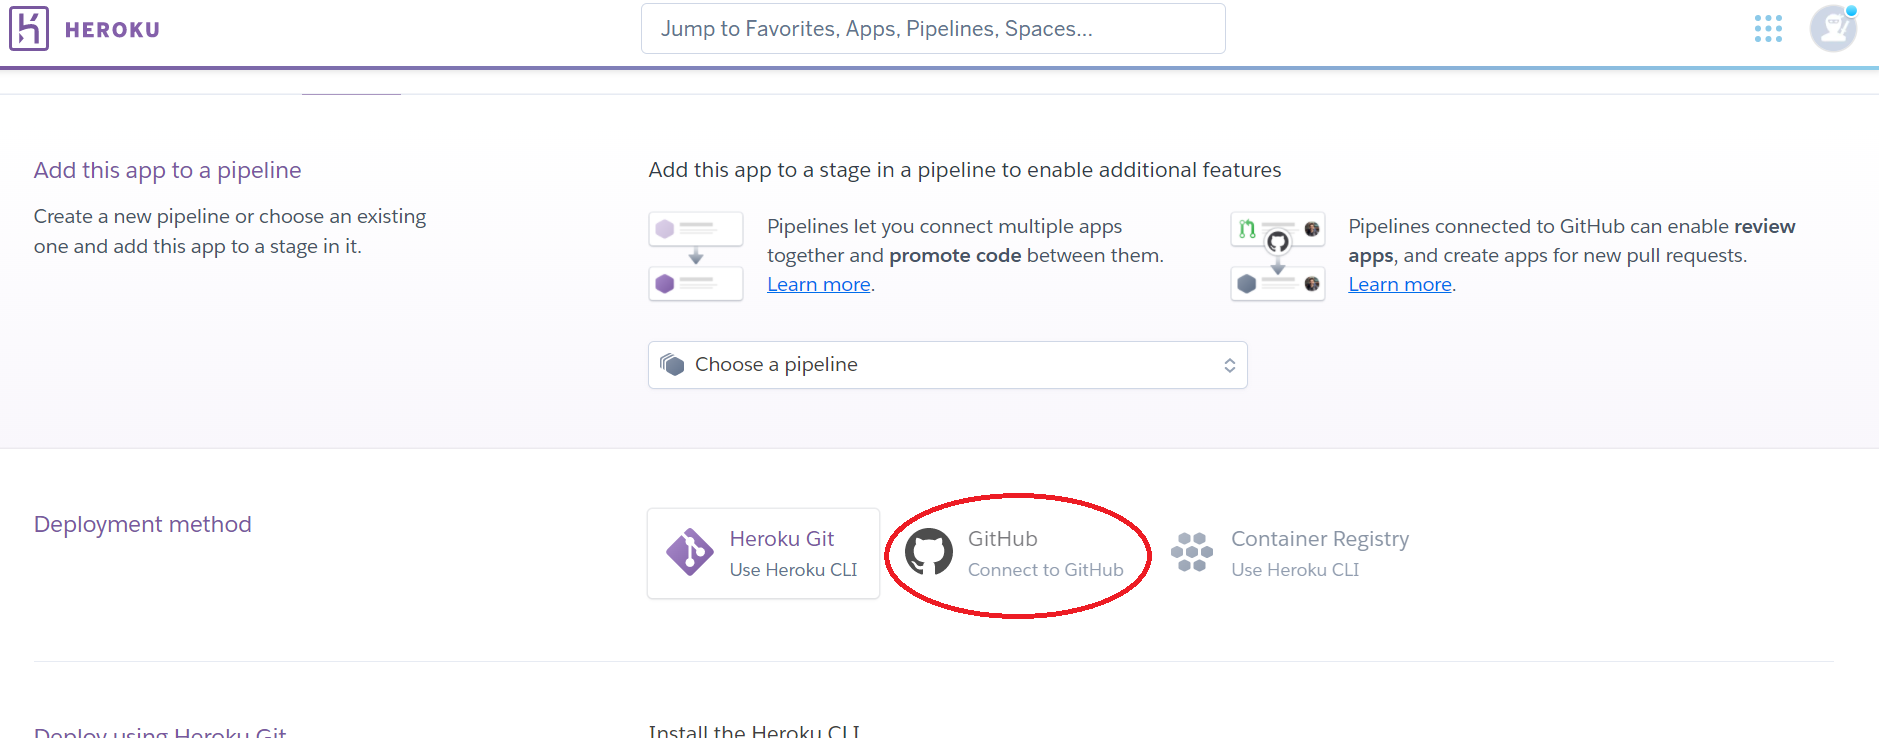1879x738 pixels.
Task: Focus the Jump to Favorites search field
Action: tap(932, 29)
